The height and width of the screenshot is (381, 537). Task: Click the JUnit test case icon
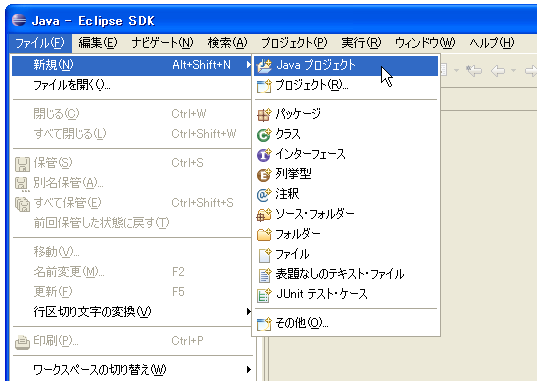[x=264, y=295]
